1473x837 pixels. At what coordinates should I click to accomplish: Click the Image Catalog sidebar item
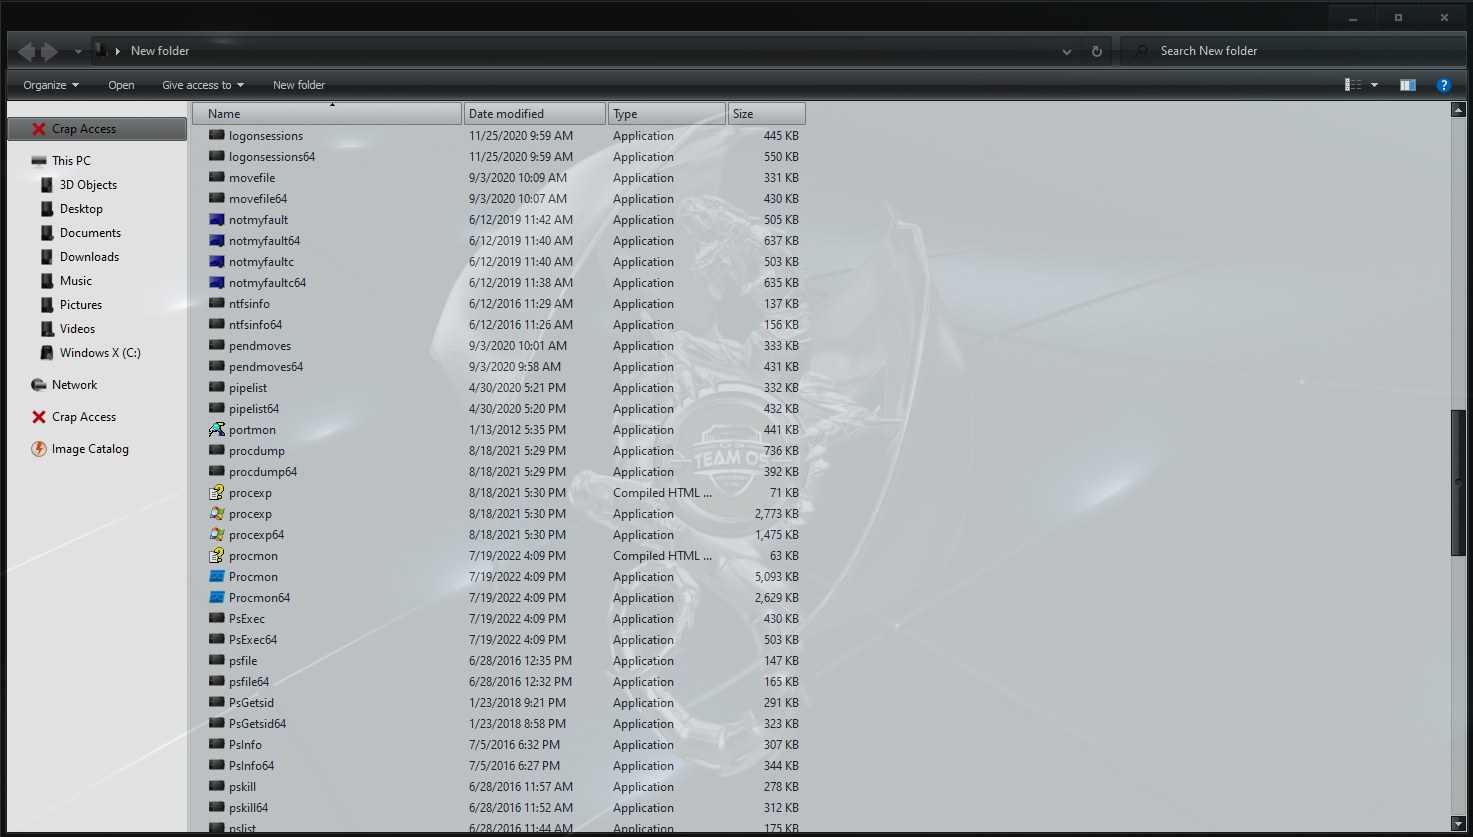(x=90, y=449)
